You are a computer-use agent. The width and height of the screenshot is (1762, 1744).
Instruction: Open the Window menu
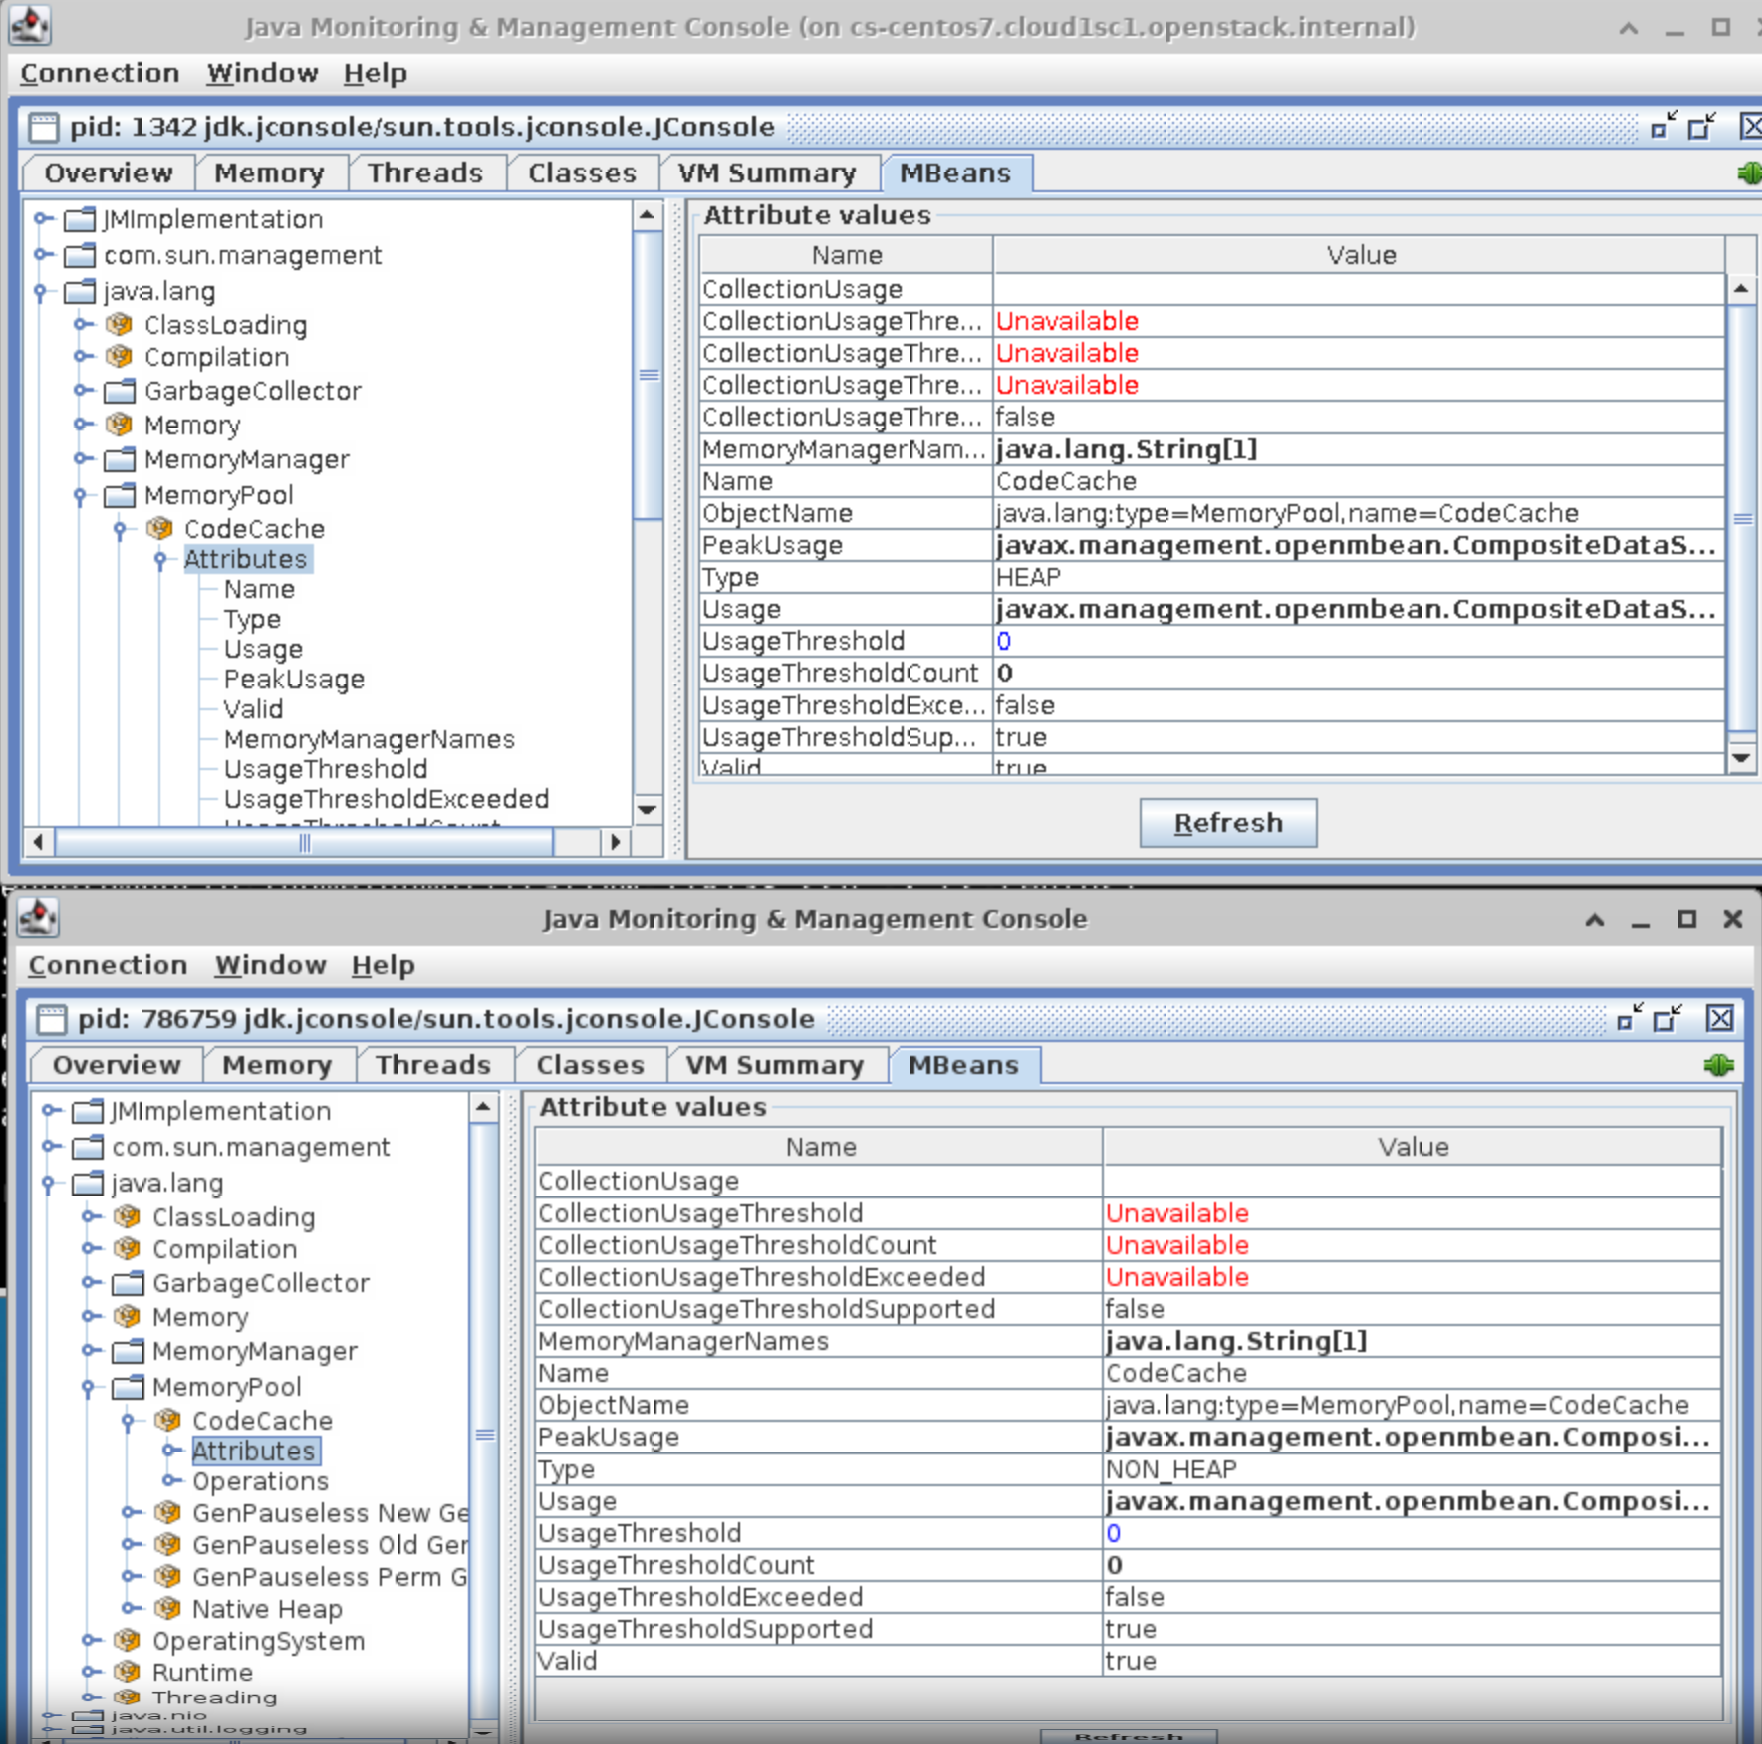(x=262, y=72)
